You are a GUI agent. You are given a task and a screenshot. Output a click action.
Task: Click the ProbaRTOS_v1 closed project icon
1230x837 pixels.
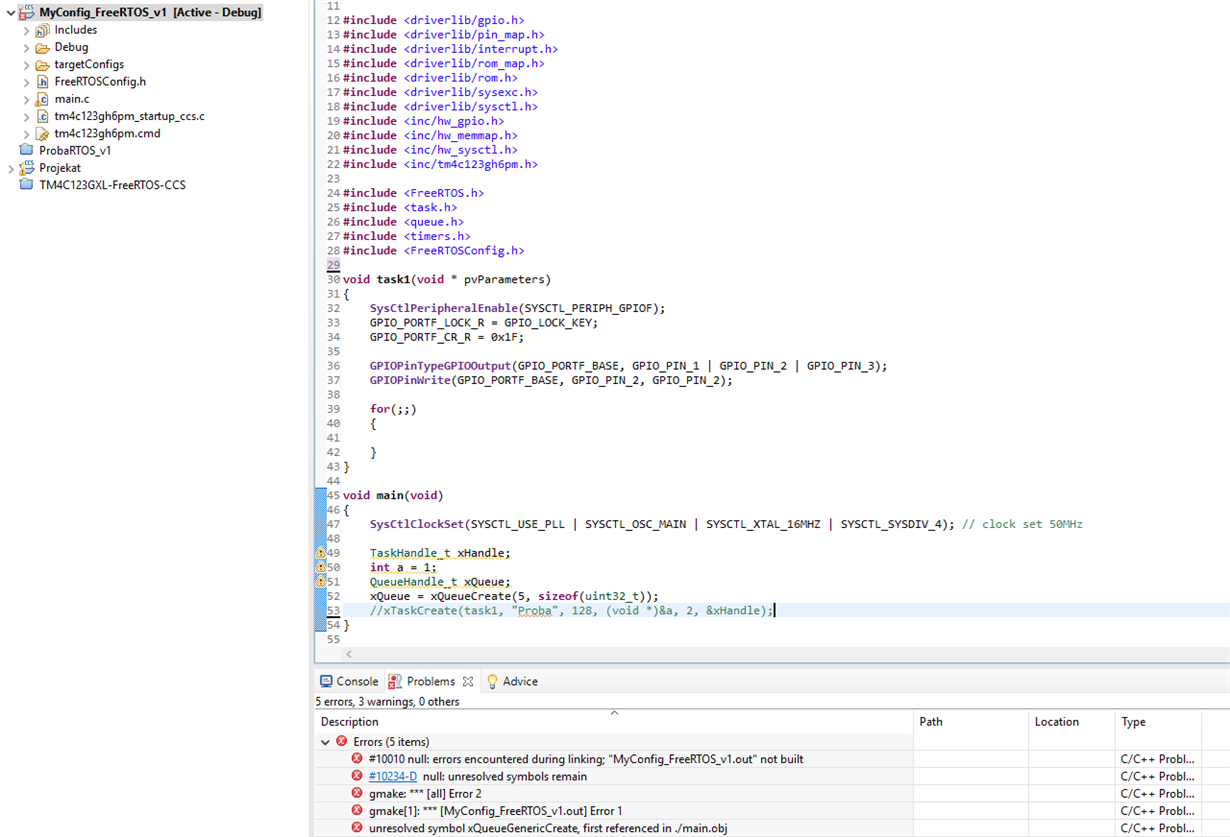(x=27, y=151)
